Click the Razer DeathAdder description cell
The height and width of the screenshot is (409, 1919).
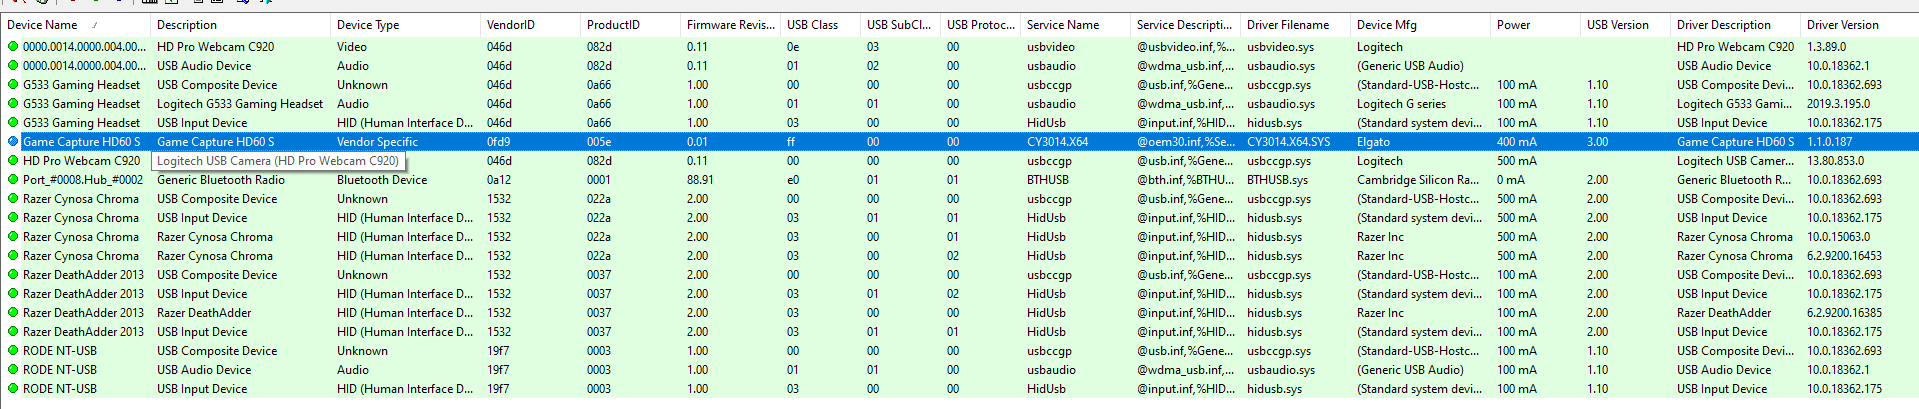[204, 313]
